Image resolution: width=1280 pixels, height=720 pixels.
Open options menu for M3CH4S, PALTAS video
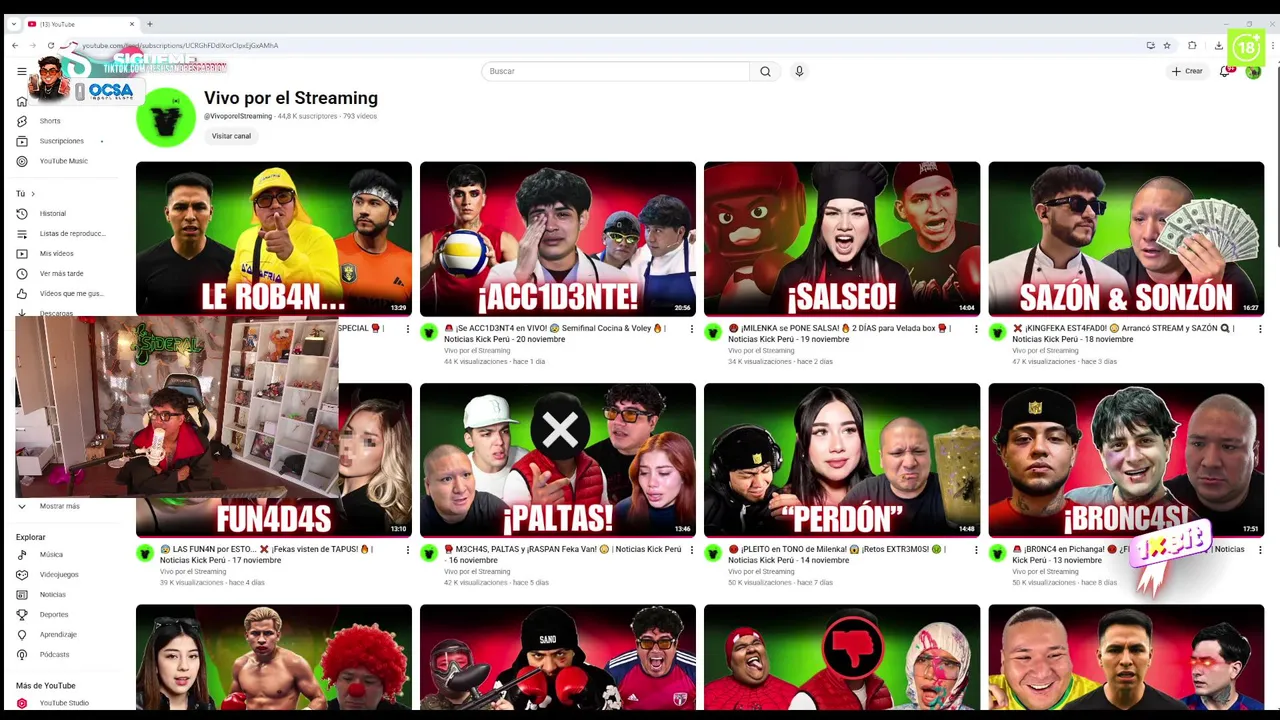point(691,549)
